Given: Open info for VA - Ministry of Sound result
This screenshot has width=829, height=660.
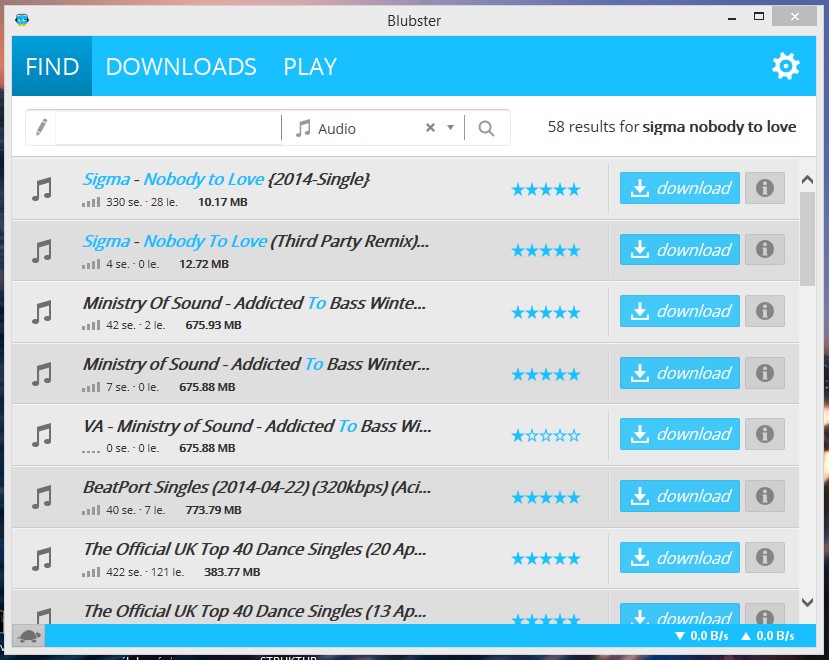Looking at the screenshot, I should [x=764, y=434].
